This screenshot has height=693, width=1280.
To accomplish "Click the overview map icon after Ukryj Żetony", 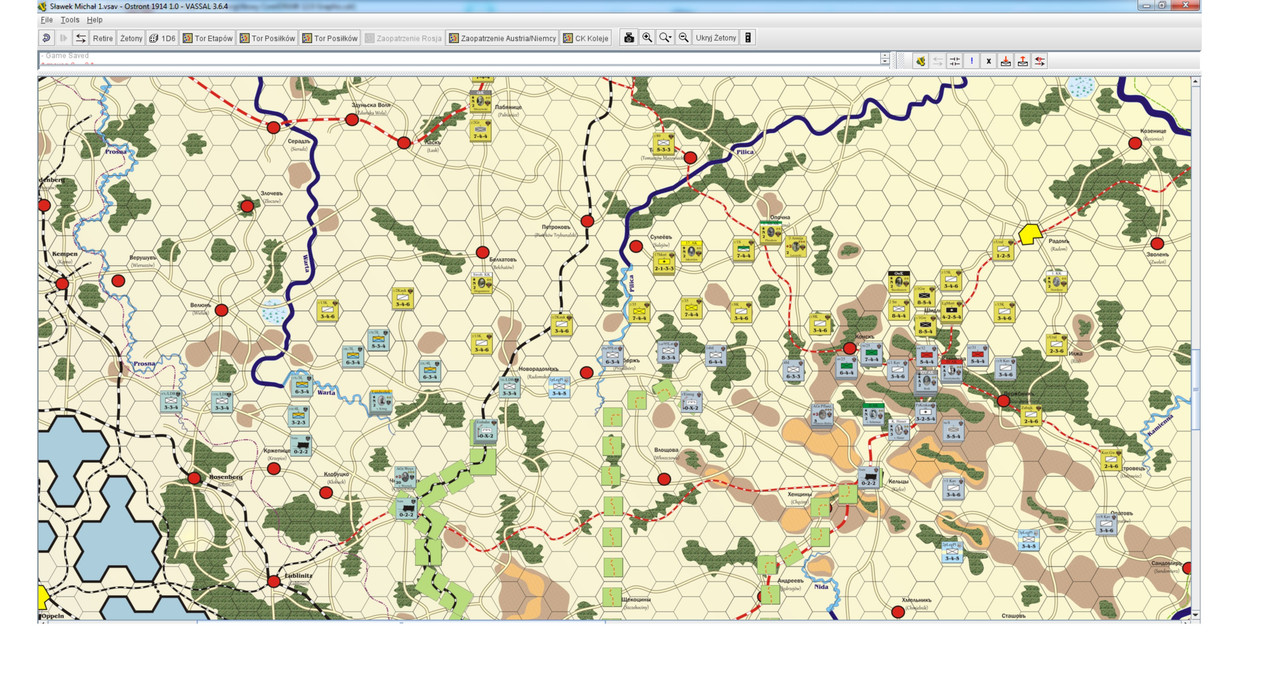I will coord(748,37).
